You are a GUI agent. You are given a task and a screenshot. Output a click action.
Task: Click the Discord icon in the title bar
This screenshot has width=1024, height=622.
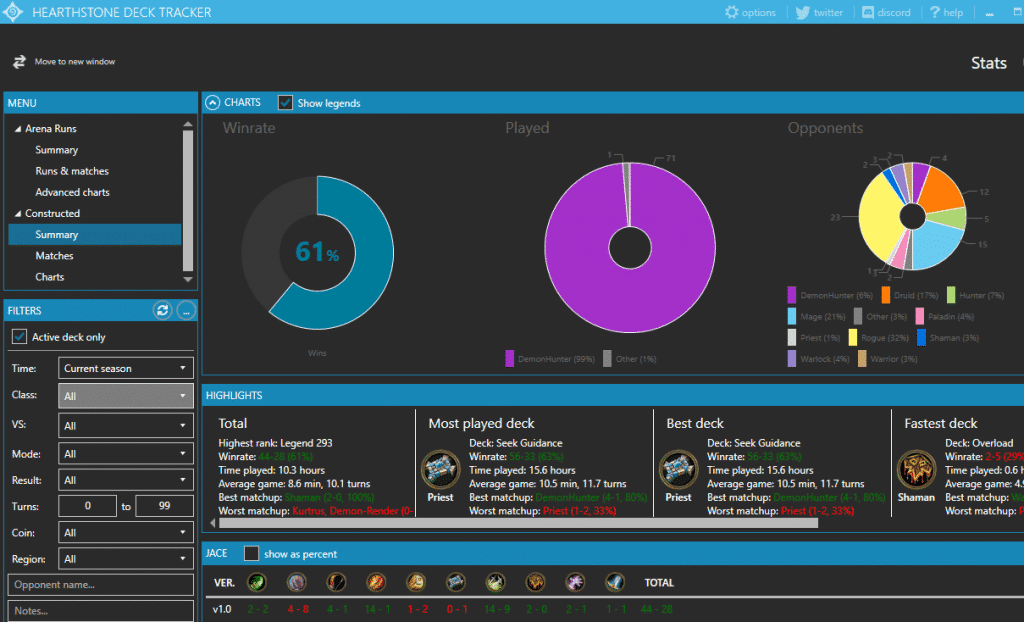[x=867, y=12]
